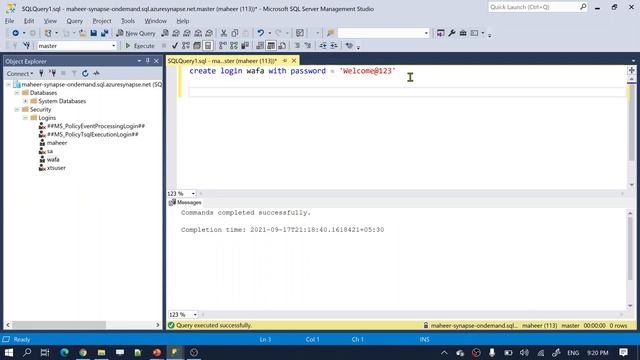Switch output to Results to Grid
Viewport: 640px width, 360px height.
[271, 46]
